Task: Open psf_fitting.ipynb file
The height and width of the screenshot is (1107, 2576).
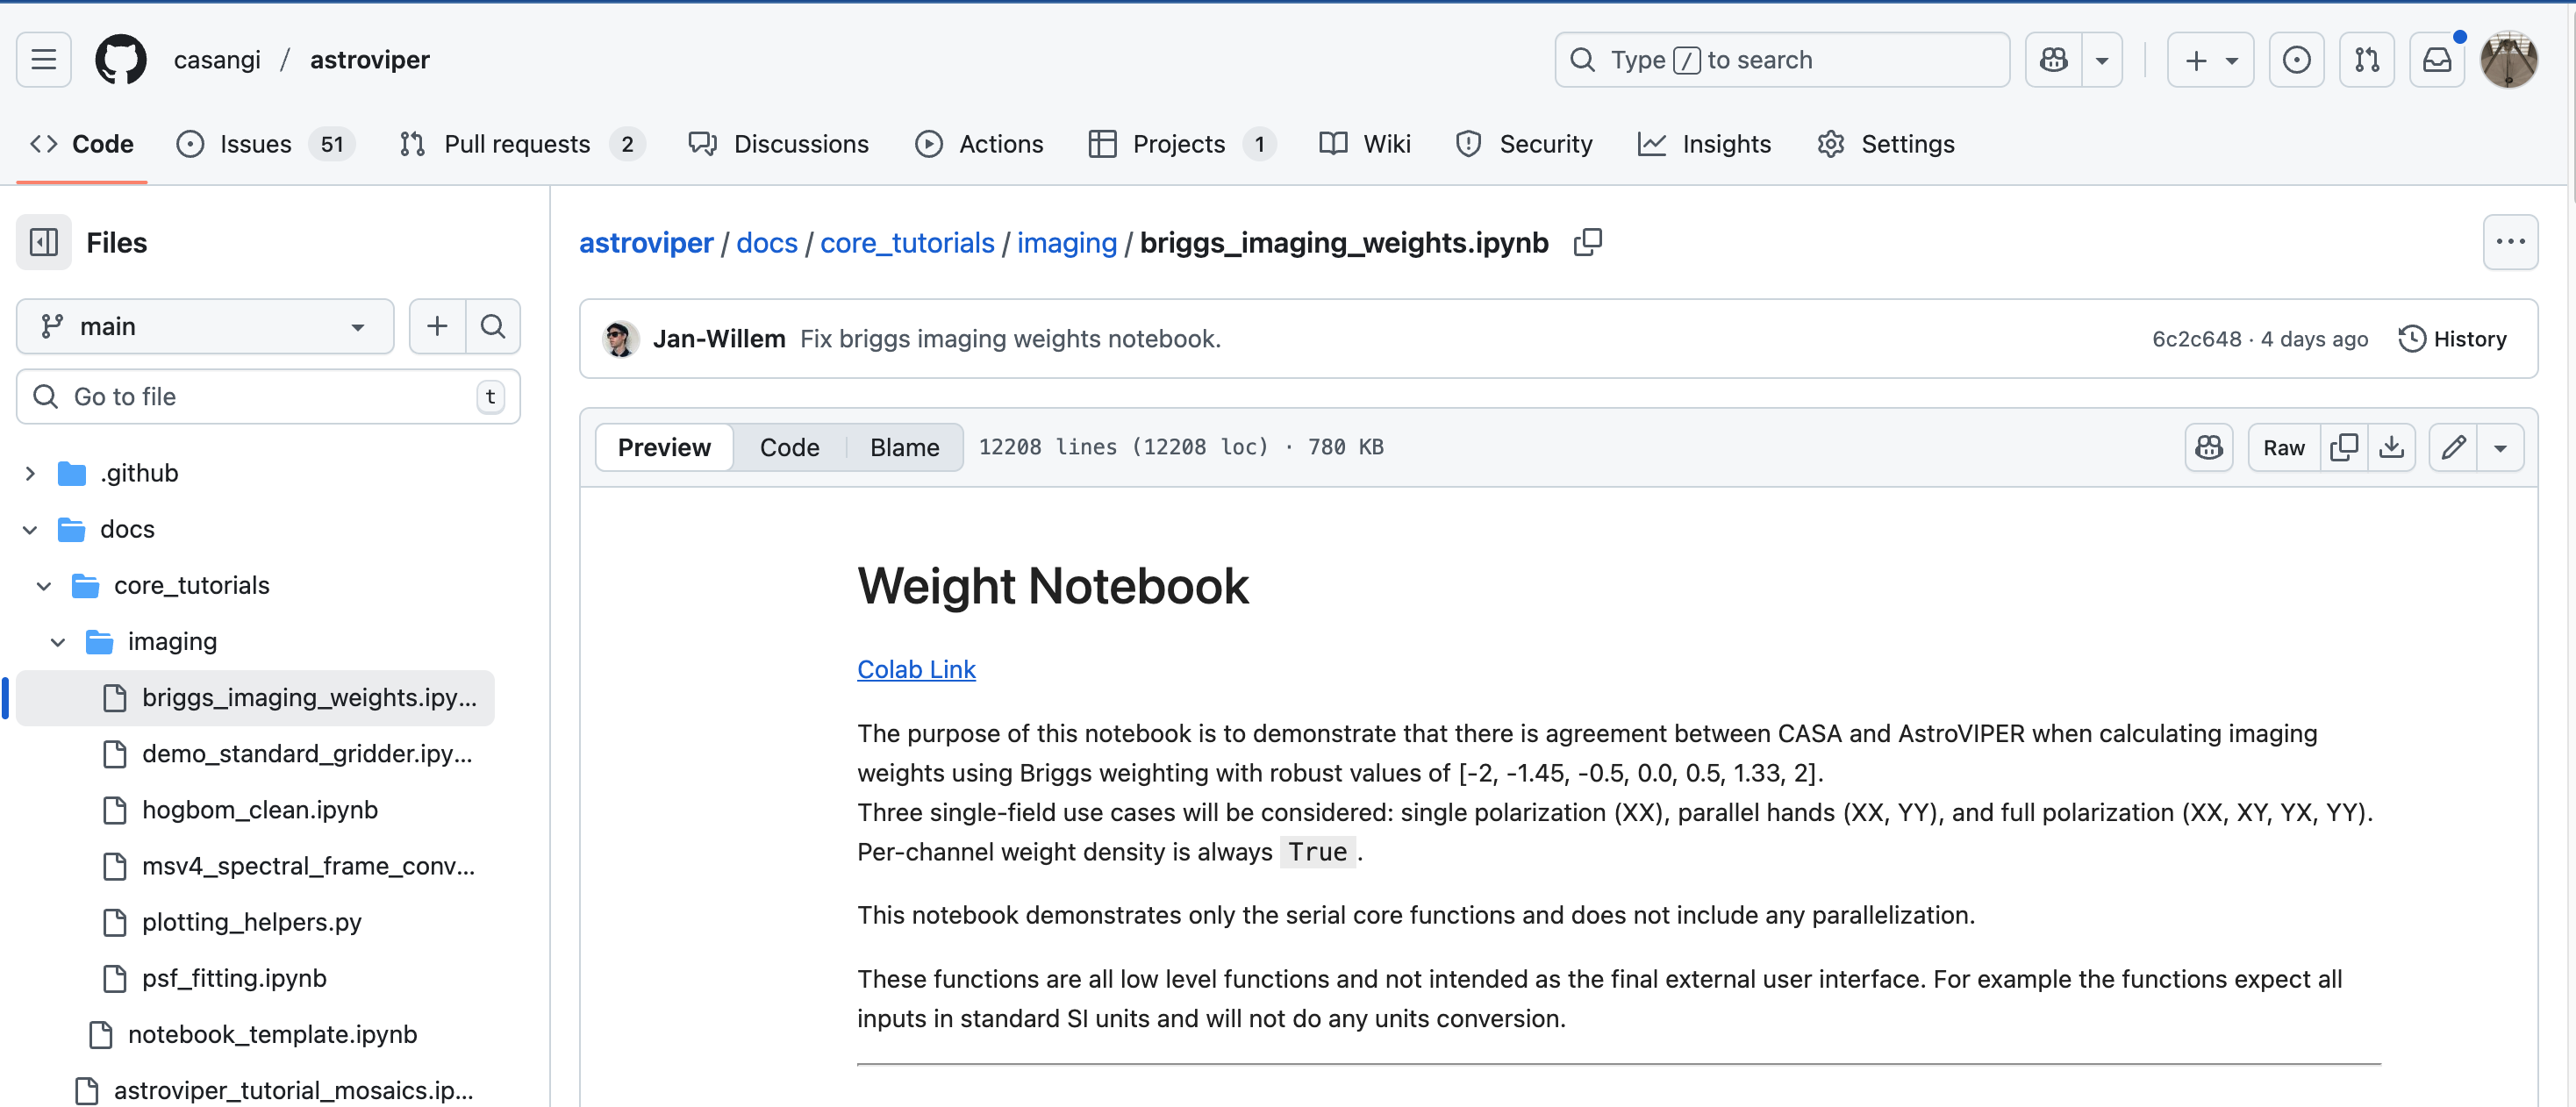Action: (234, 977)
